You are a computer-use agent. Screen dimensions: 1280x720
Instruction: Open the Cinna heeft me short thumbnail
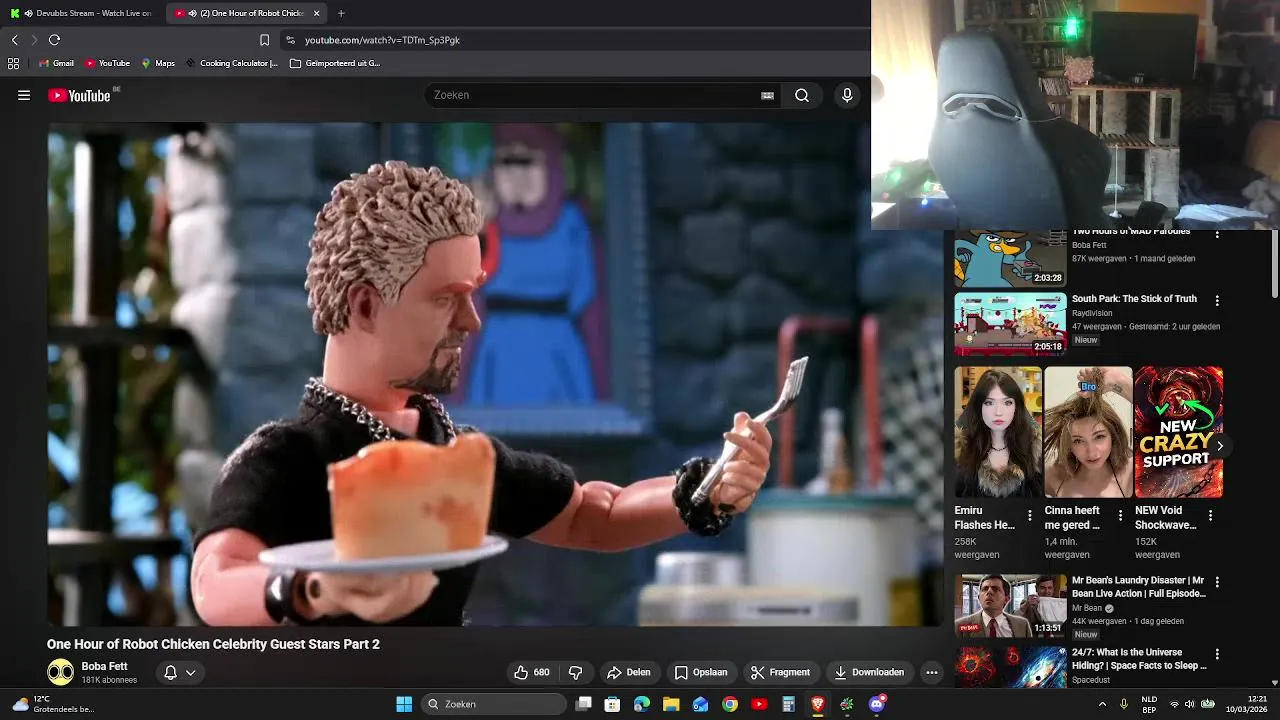pos(1088,432)
